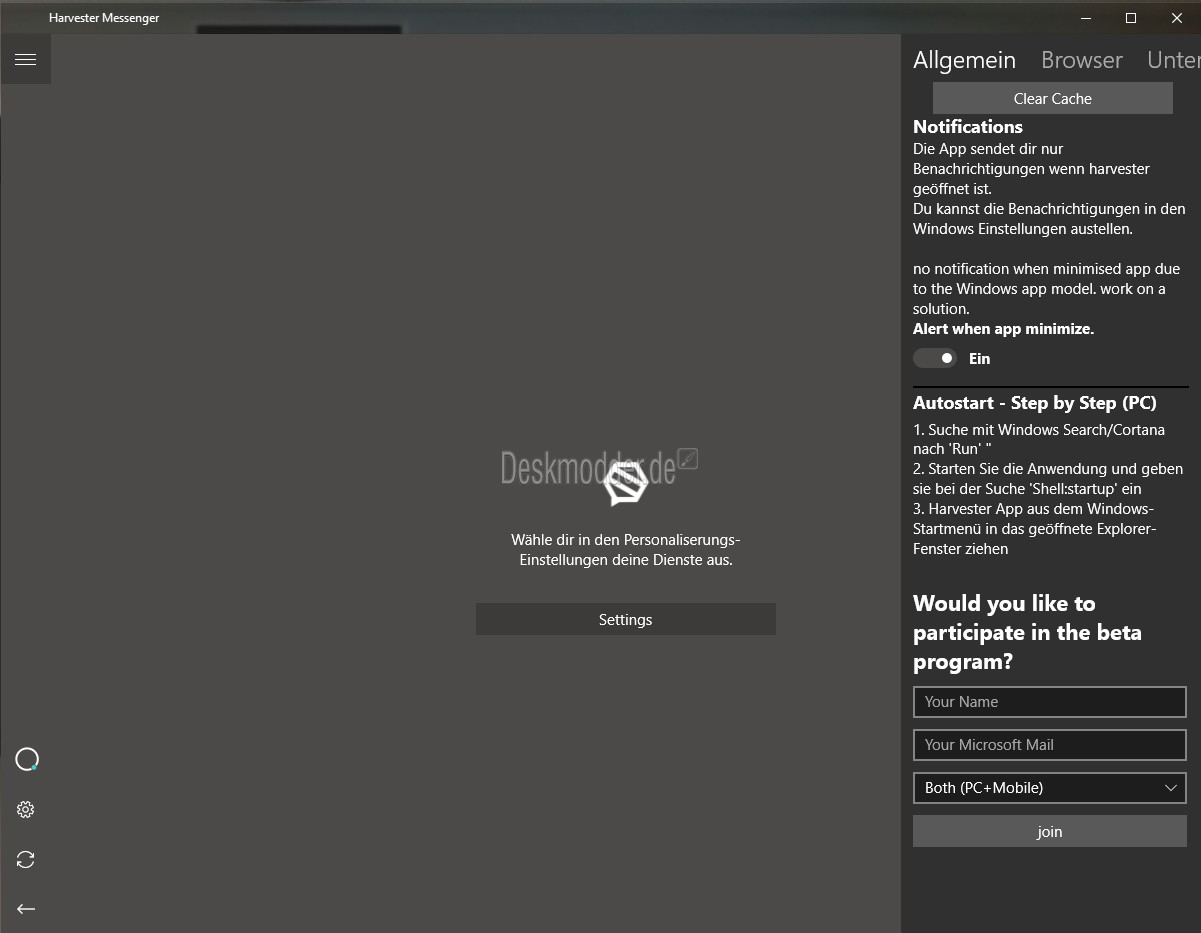Click the 'Ein' toggle label
This screenshot has height=933, width=1201.
tap(979, 358)
